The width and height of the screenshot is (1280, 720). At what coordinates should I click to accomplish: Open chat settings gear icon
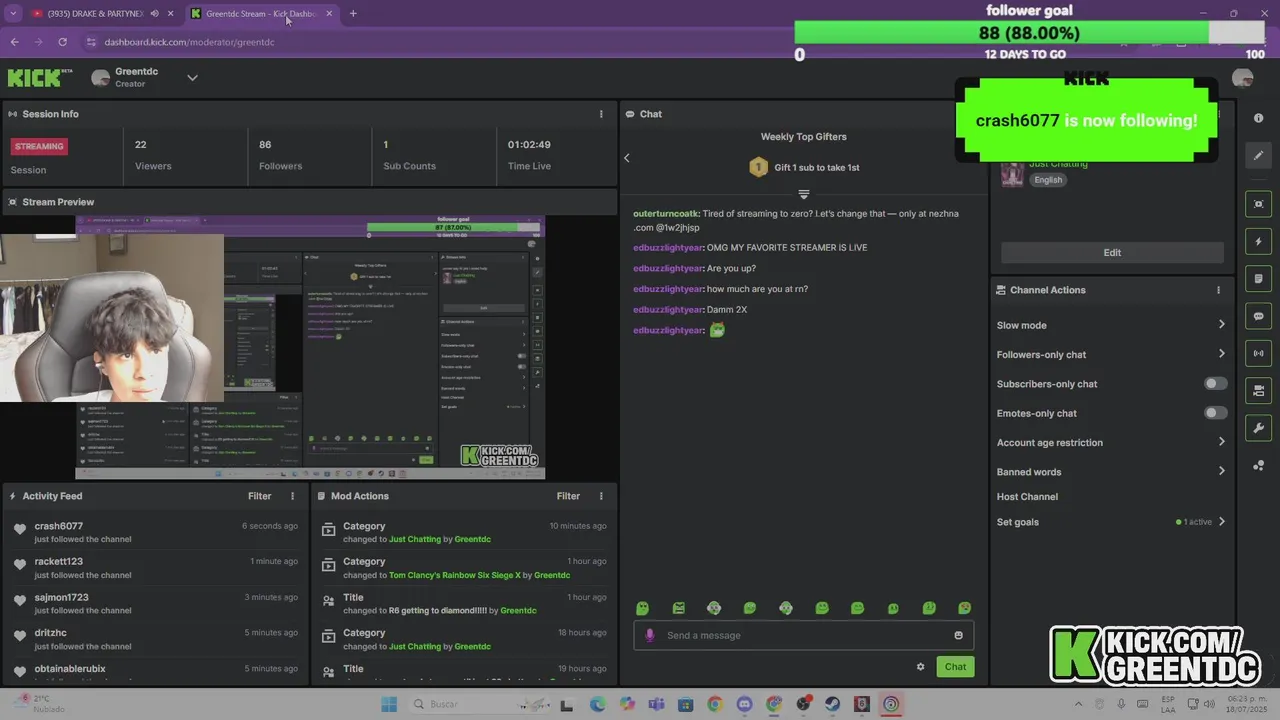point(921,667)
